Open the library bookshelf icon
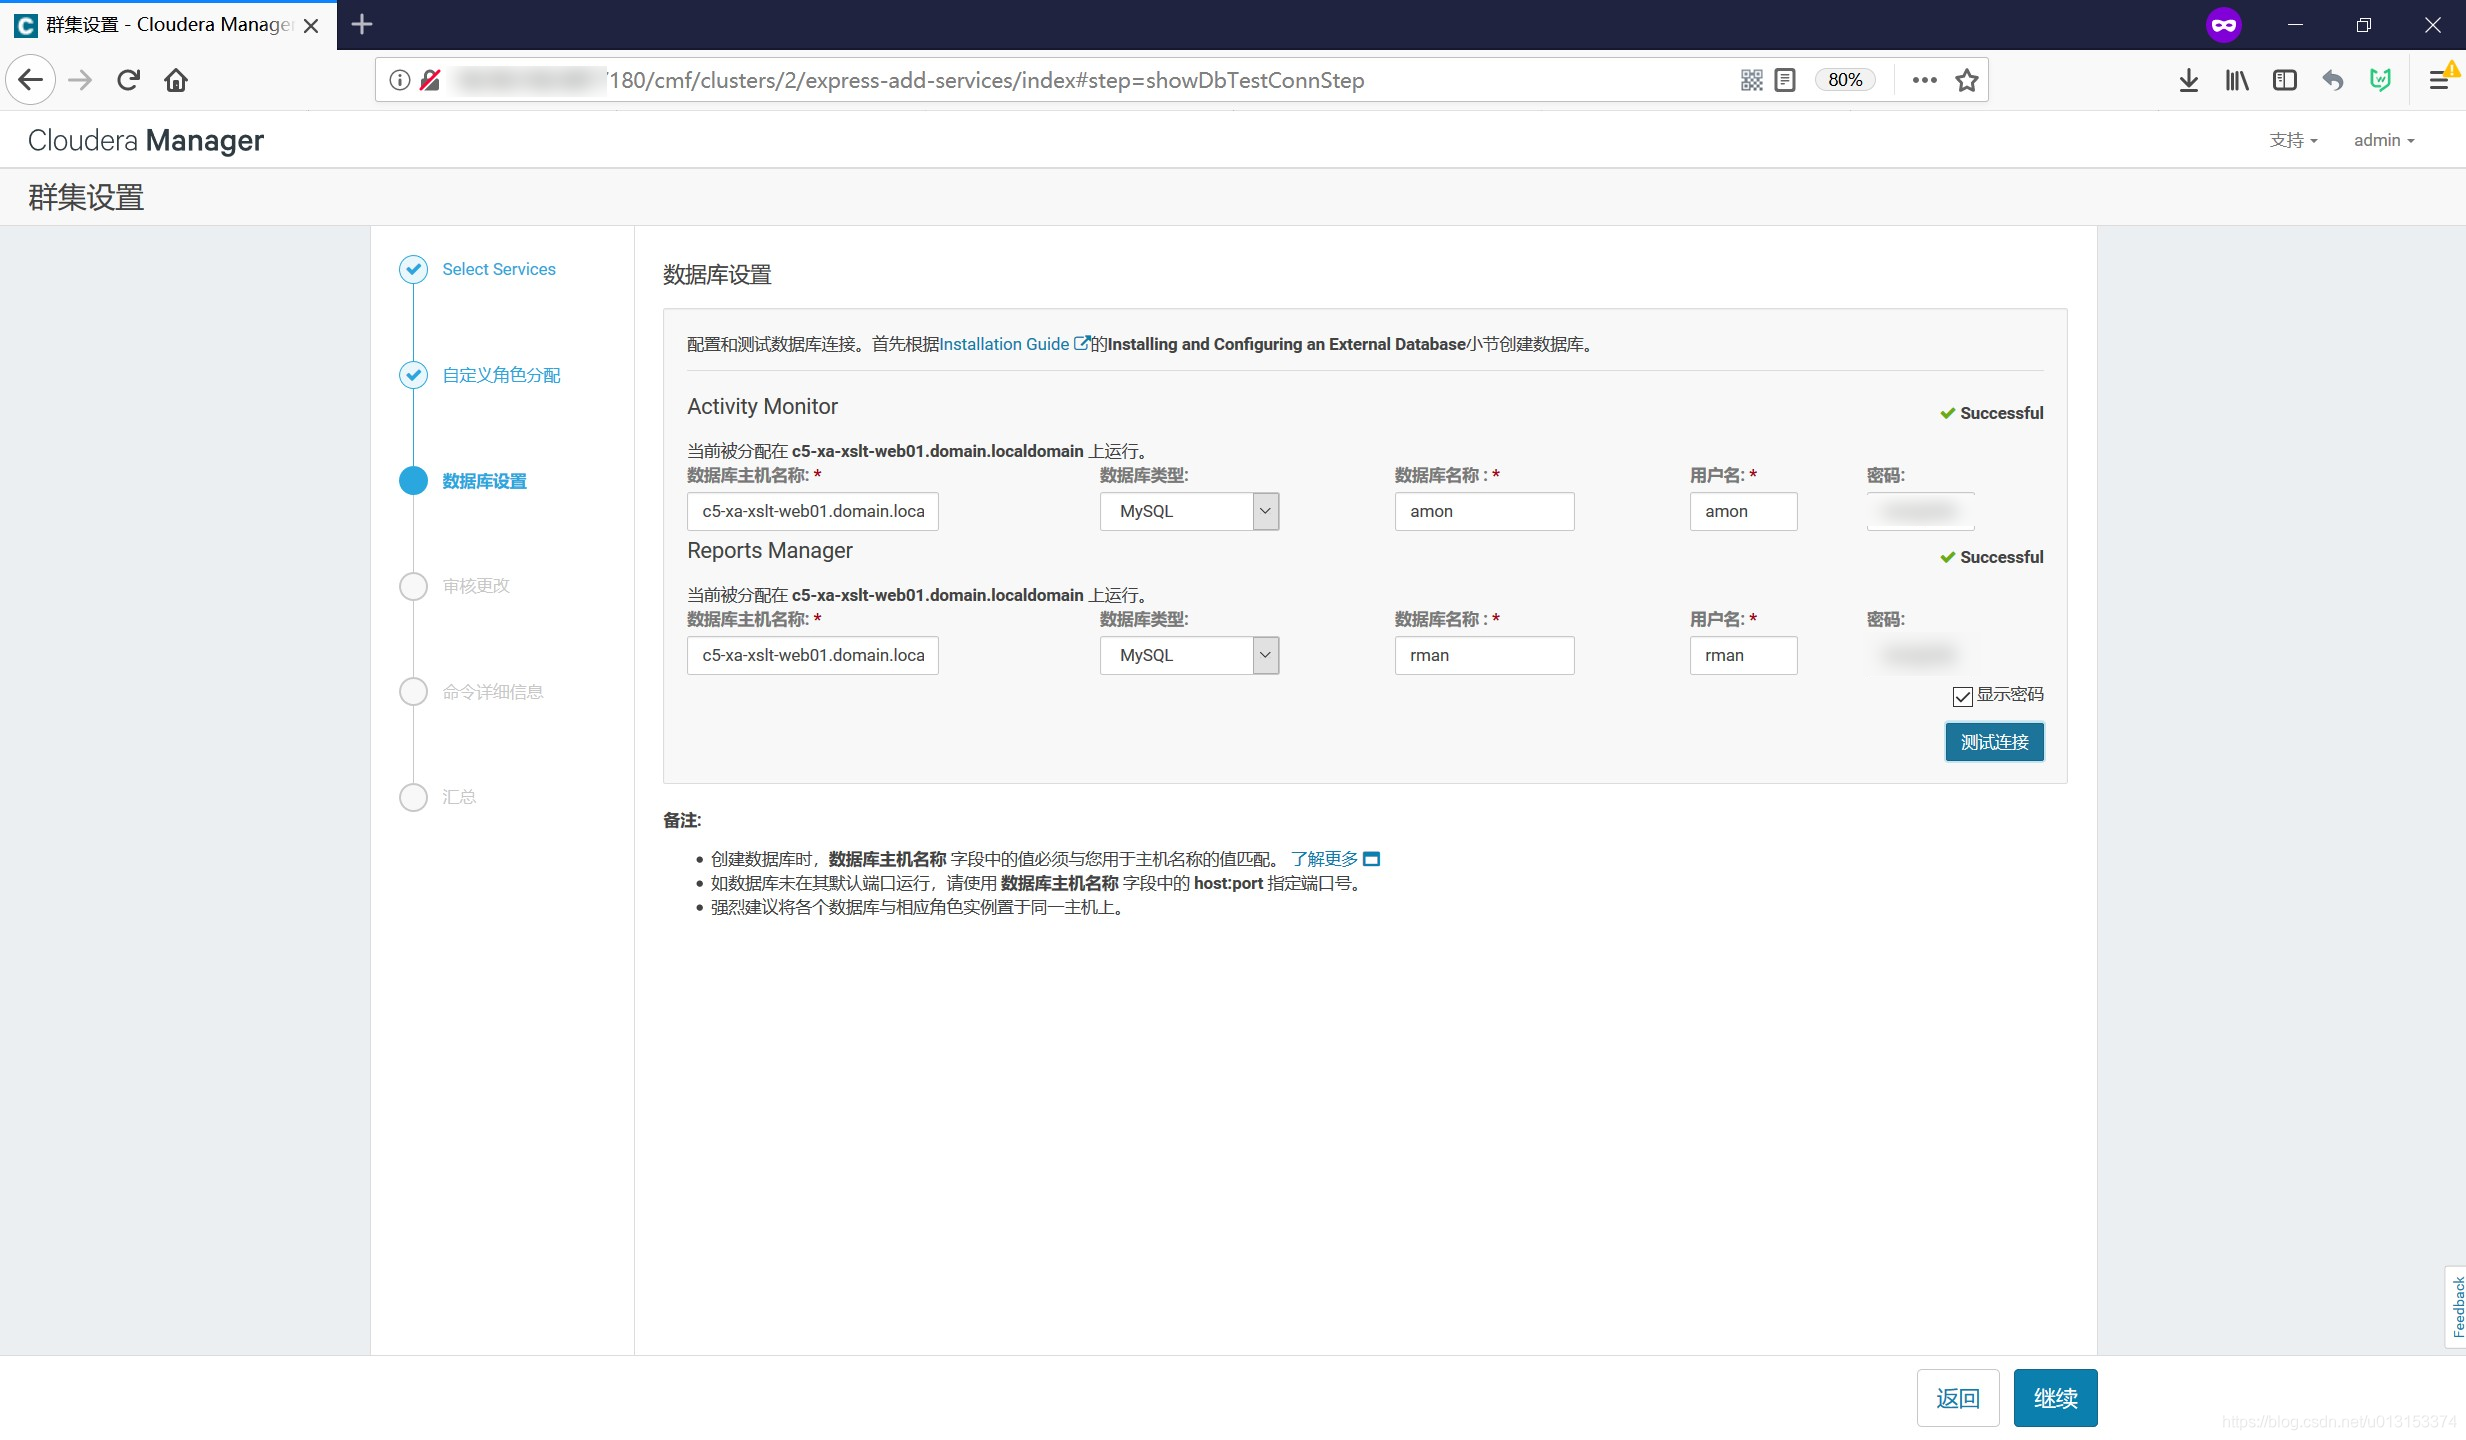 coord(2236,80)
